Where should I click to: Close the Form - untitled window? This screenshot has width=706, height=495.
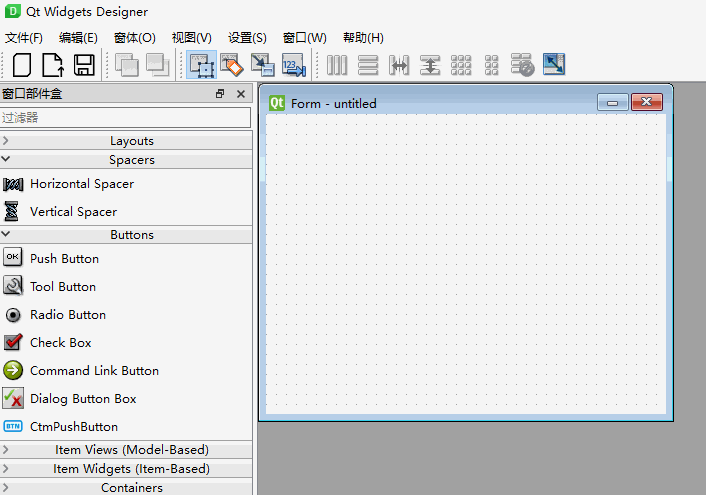(647, 102)
